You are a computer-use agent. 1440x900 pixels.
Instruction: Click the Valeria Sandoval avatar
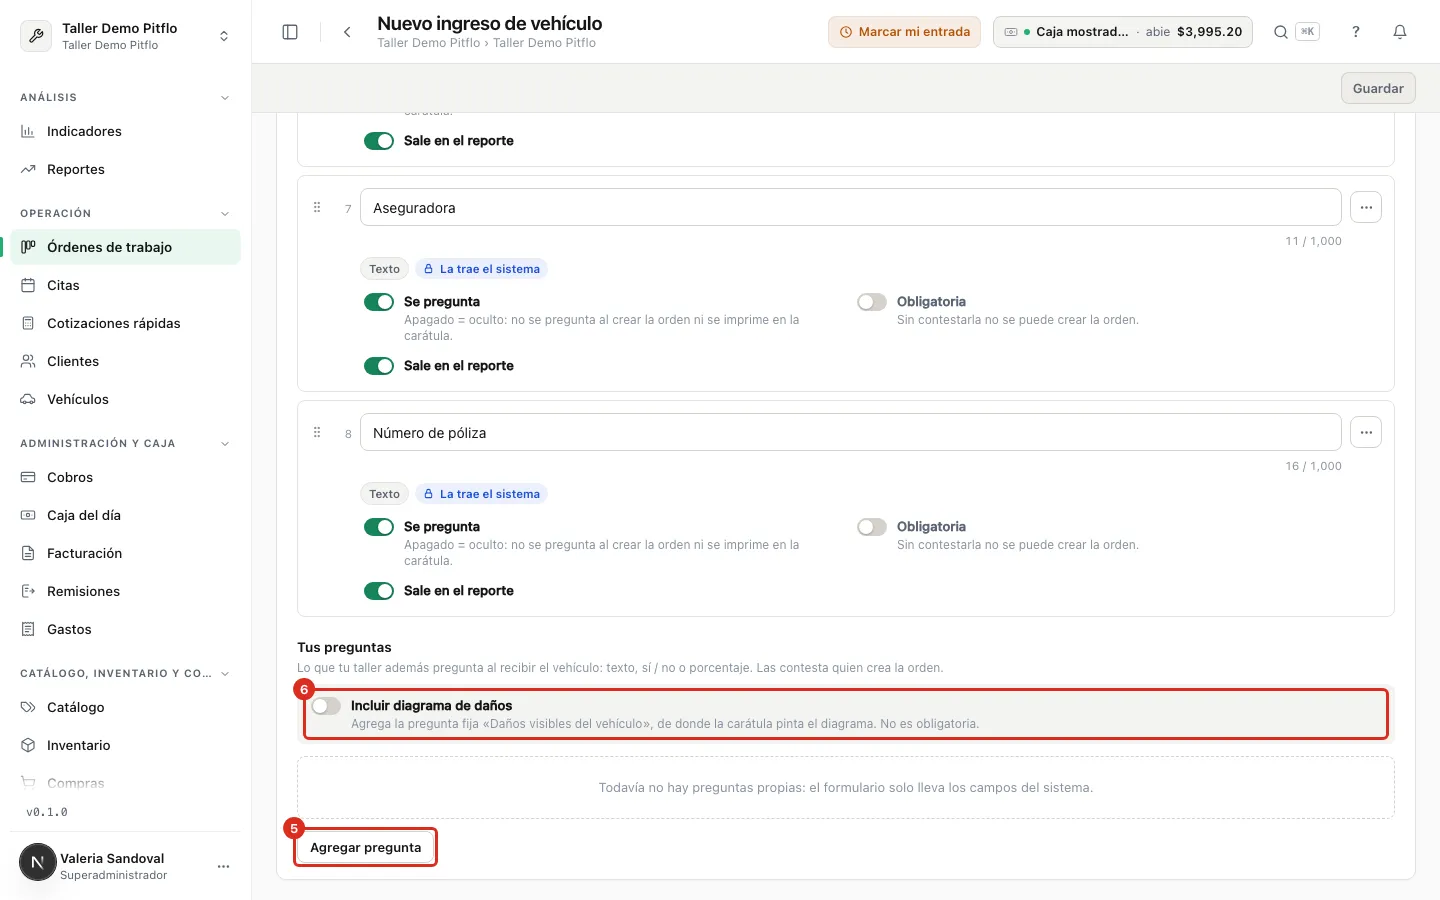click(38, 862)
